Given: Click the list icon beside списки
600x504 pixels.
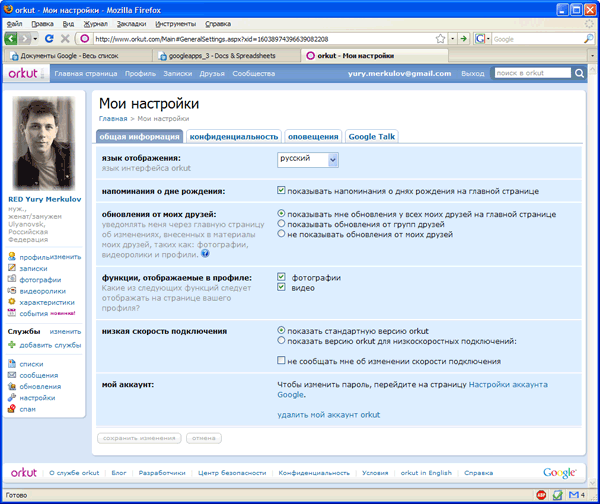Looking at the screenshot, I should pos(12,364).
